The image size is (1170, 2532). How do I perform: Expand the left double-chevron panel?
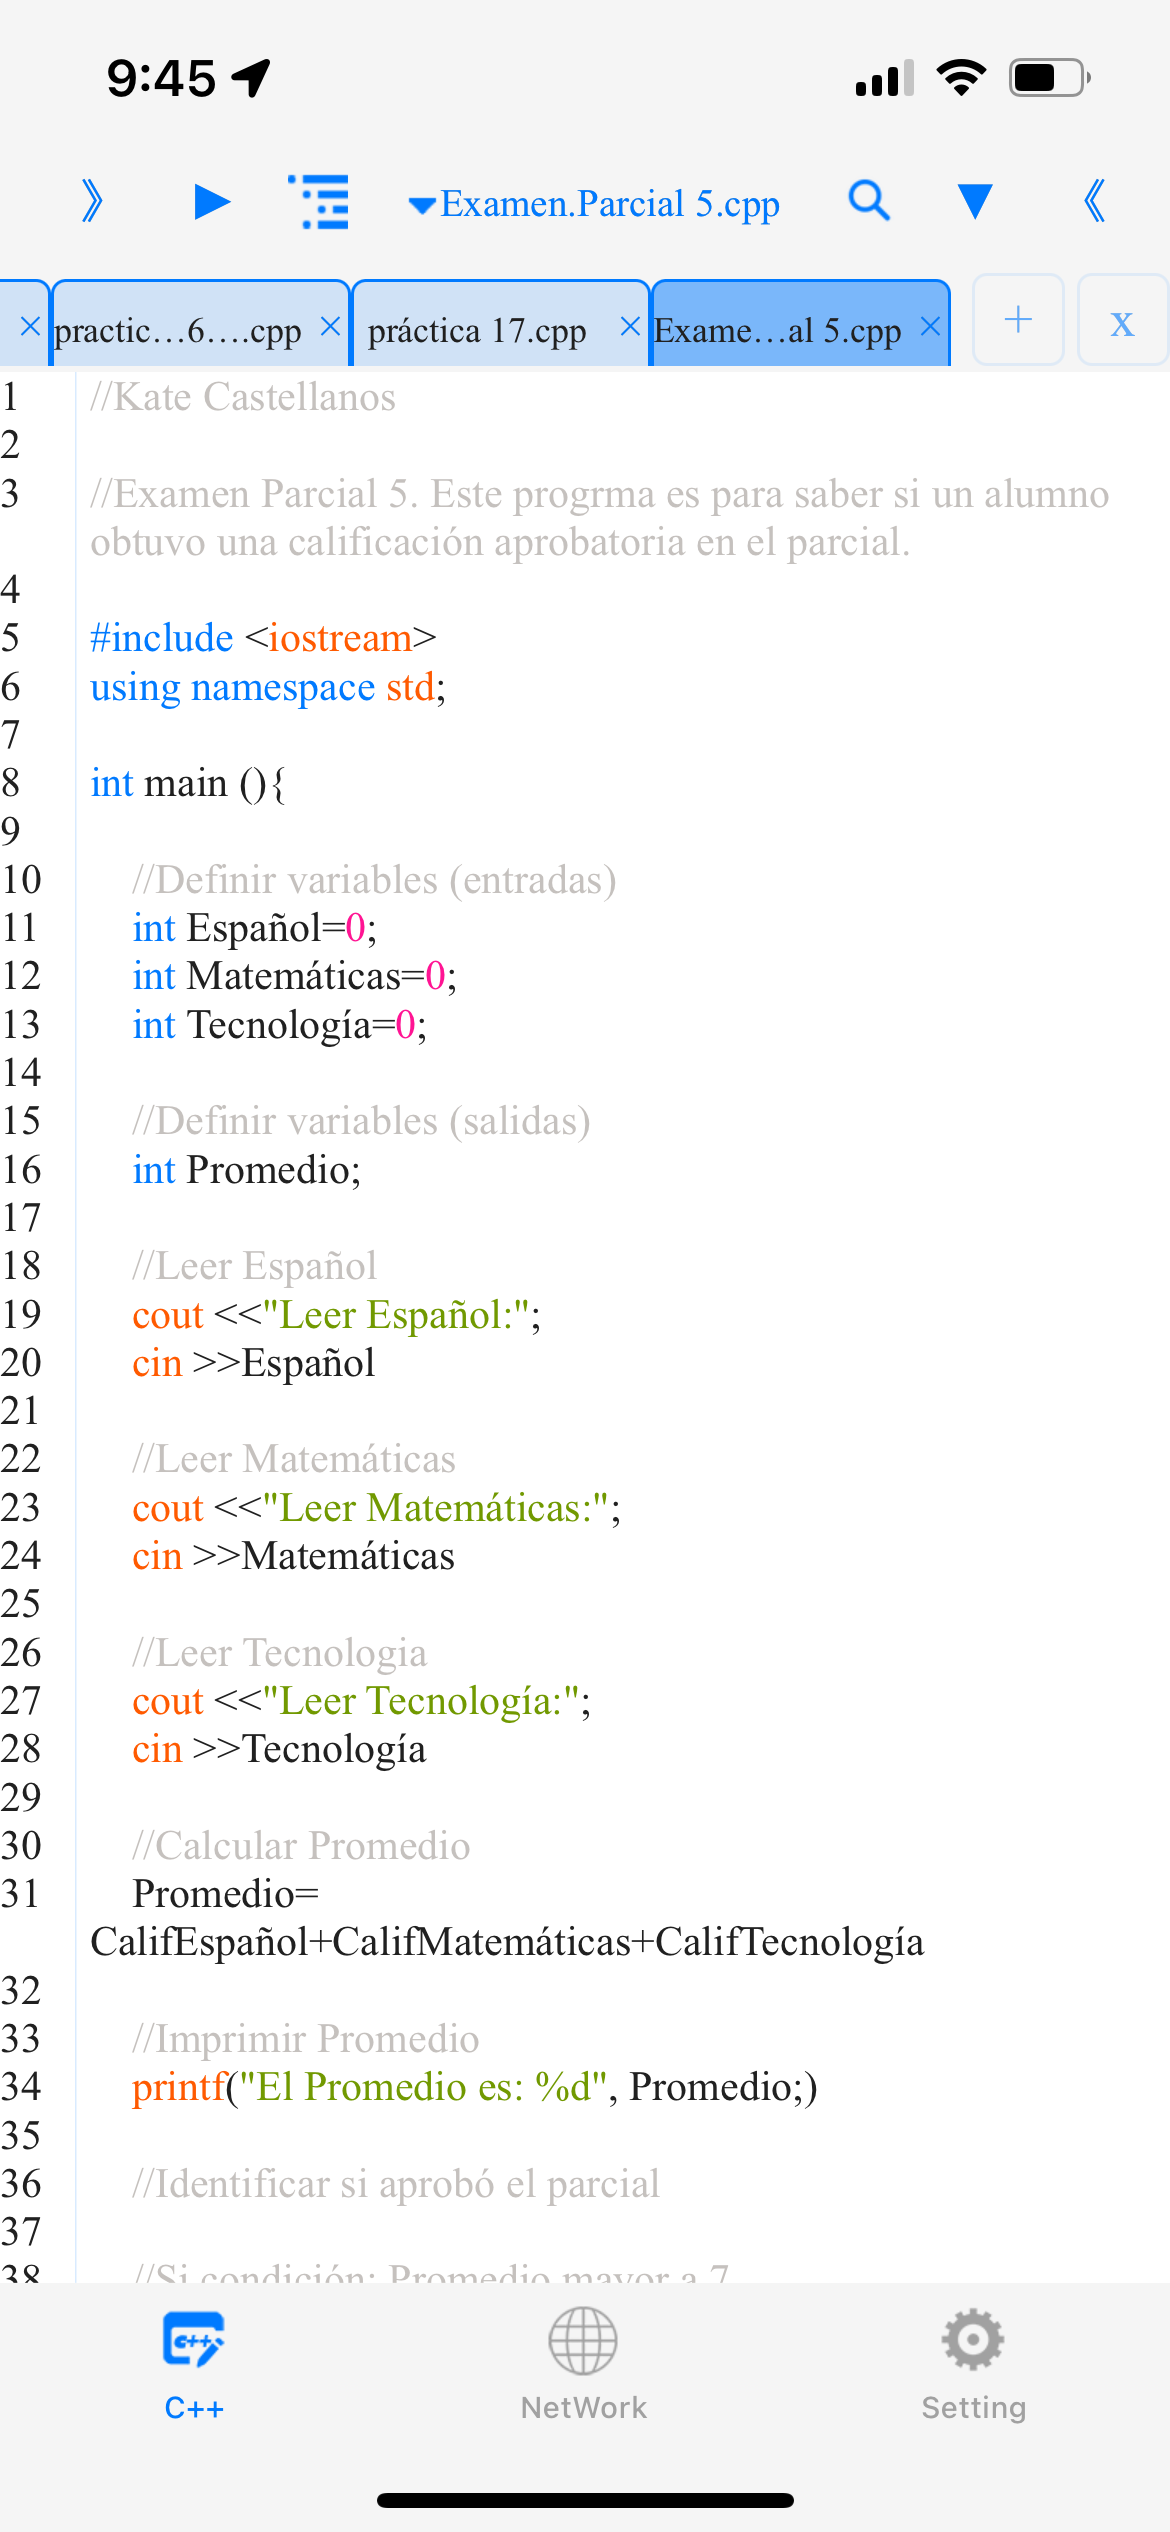[92, 202]
